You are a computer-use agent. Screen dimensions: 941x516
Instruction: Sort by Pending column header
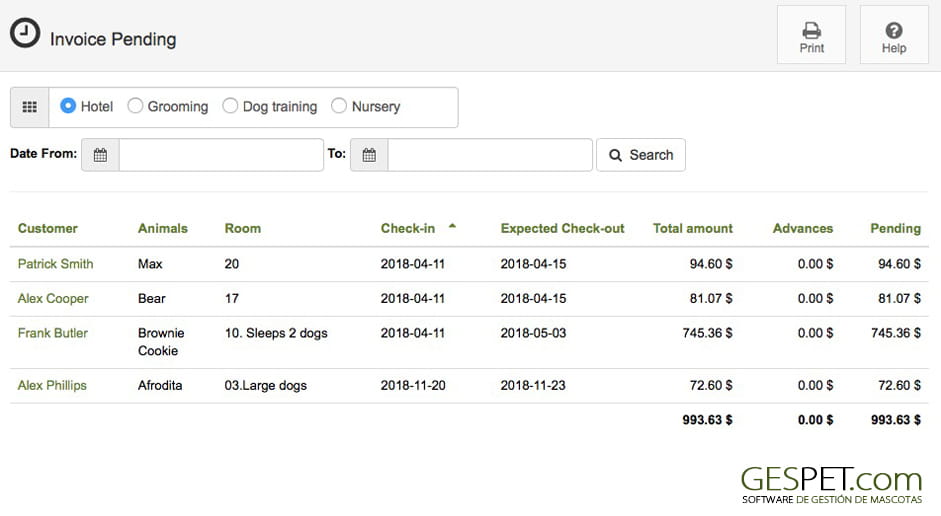click(895, 229)
